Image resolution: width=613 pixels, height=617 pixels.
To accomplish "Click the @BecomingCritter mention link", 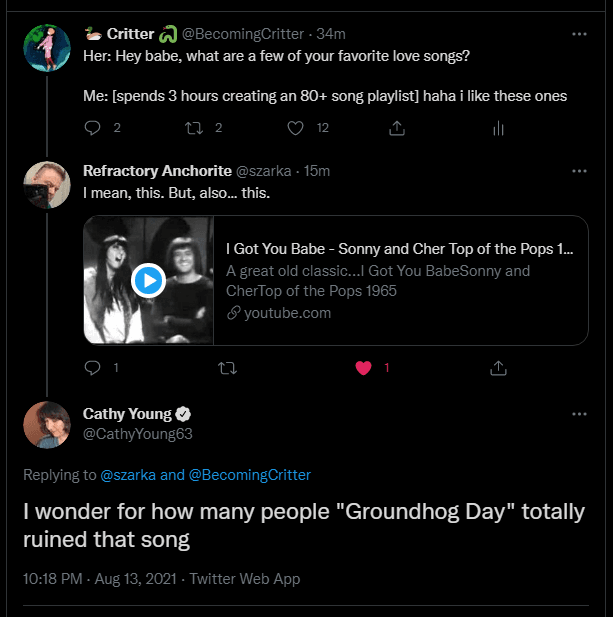I will tap(249, 475).
